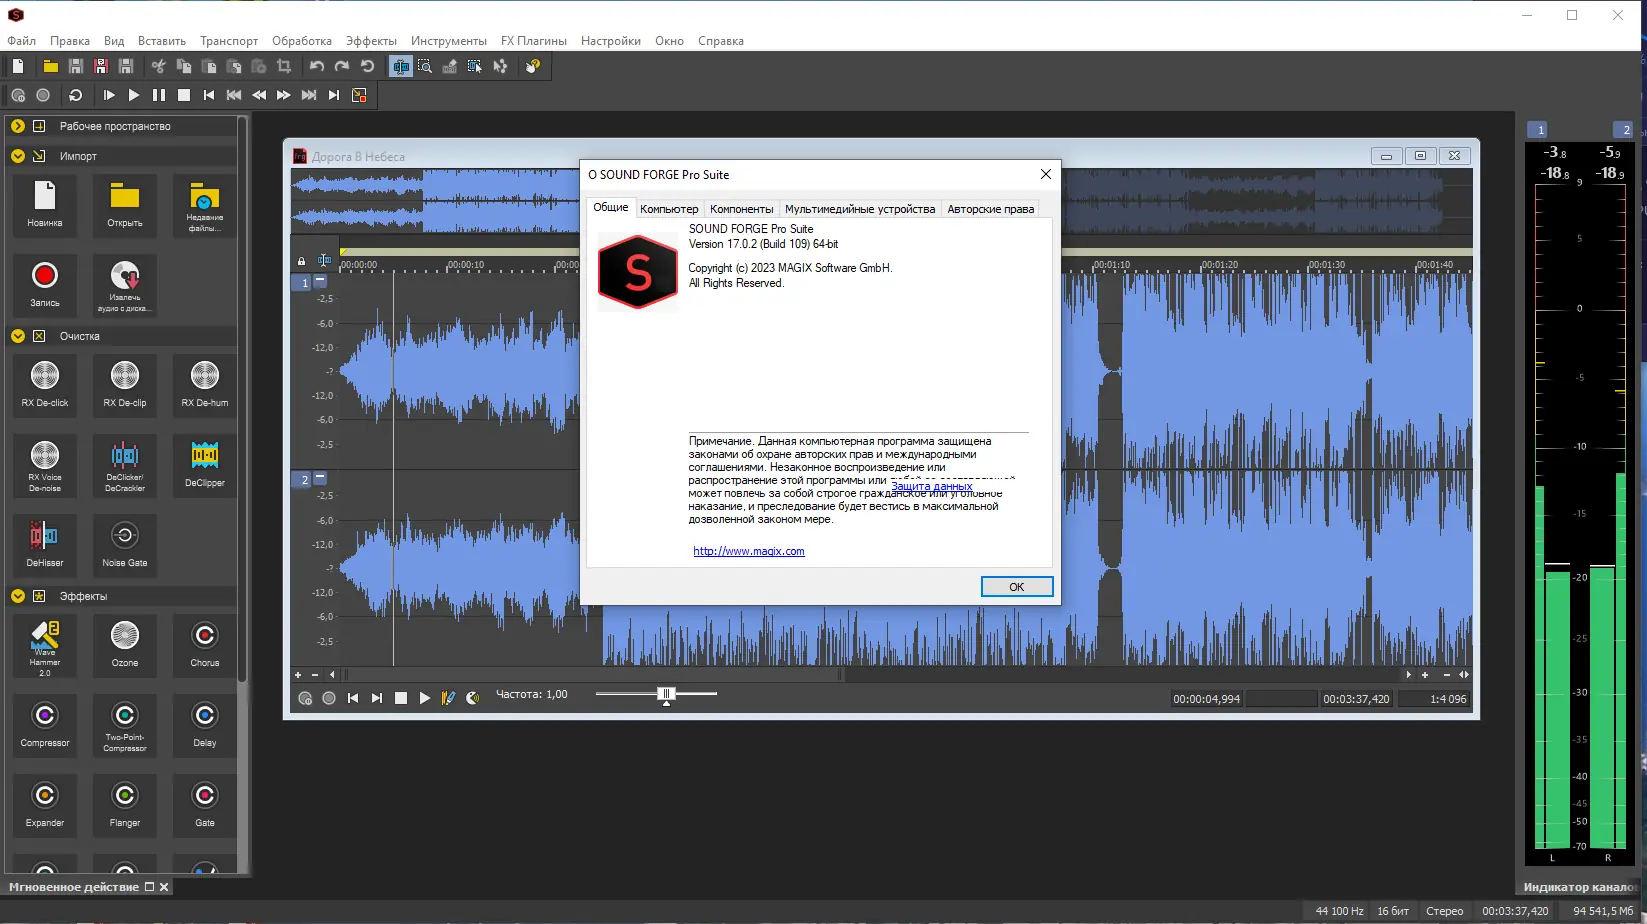Select the Noise Gate tool

pos(124,545)
